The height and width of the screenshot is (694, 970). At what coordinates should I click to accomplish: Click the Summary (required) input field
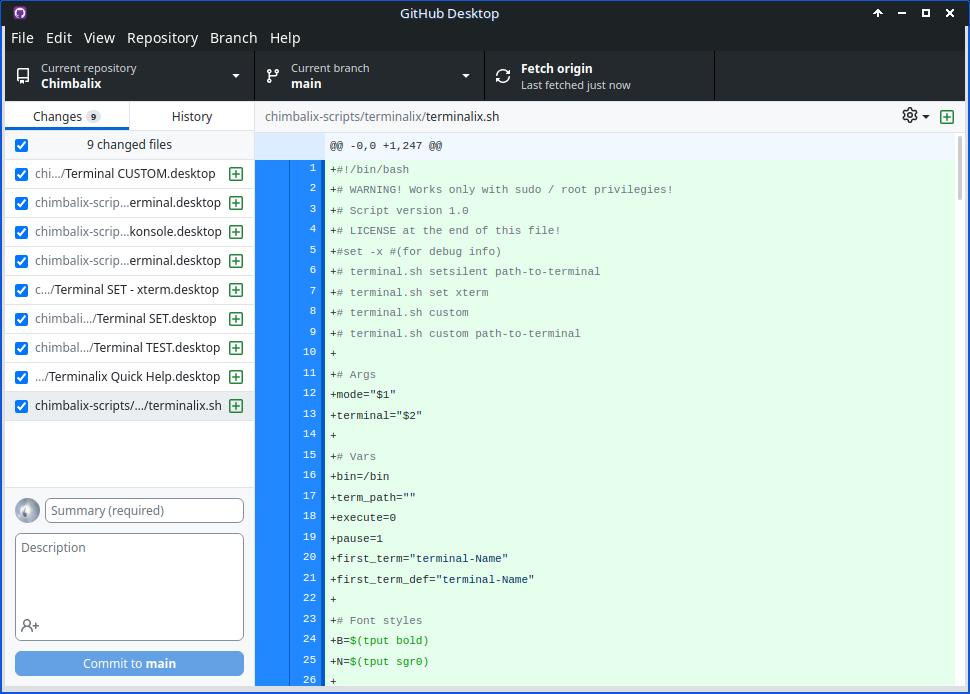click(144, 510)
